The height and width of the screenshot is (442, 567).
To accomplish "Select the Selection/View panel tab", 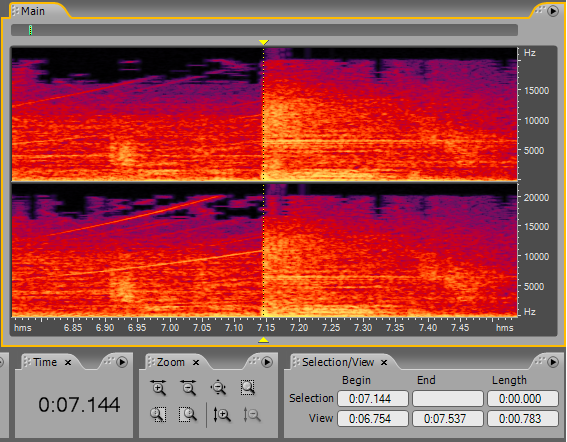I will [x=338, y=362].
